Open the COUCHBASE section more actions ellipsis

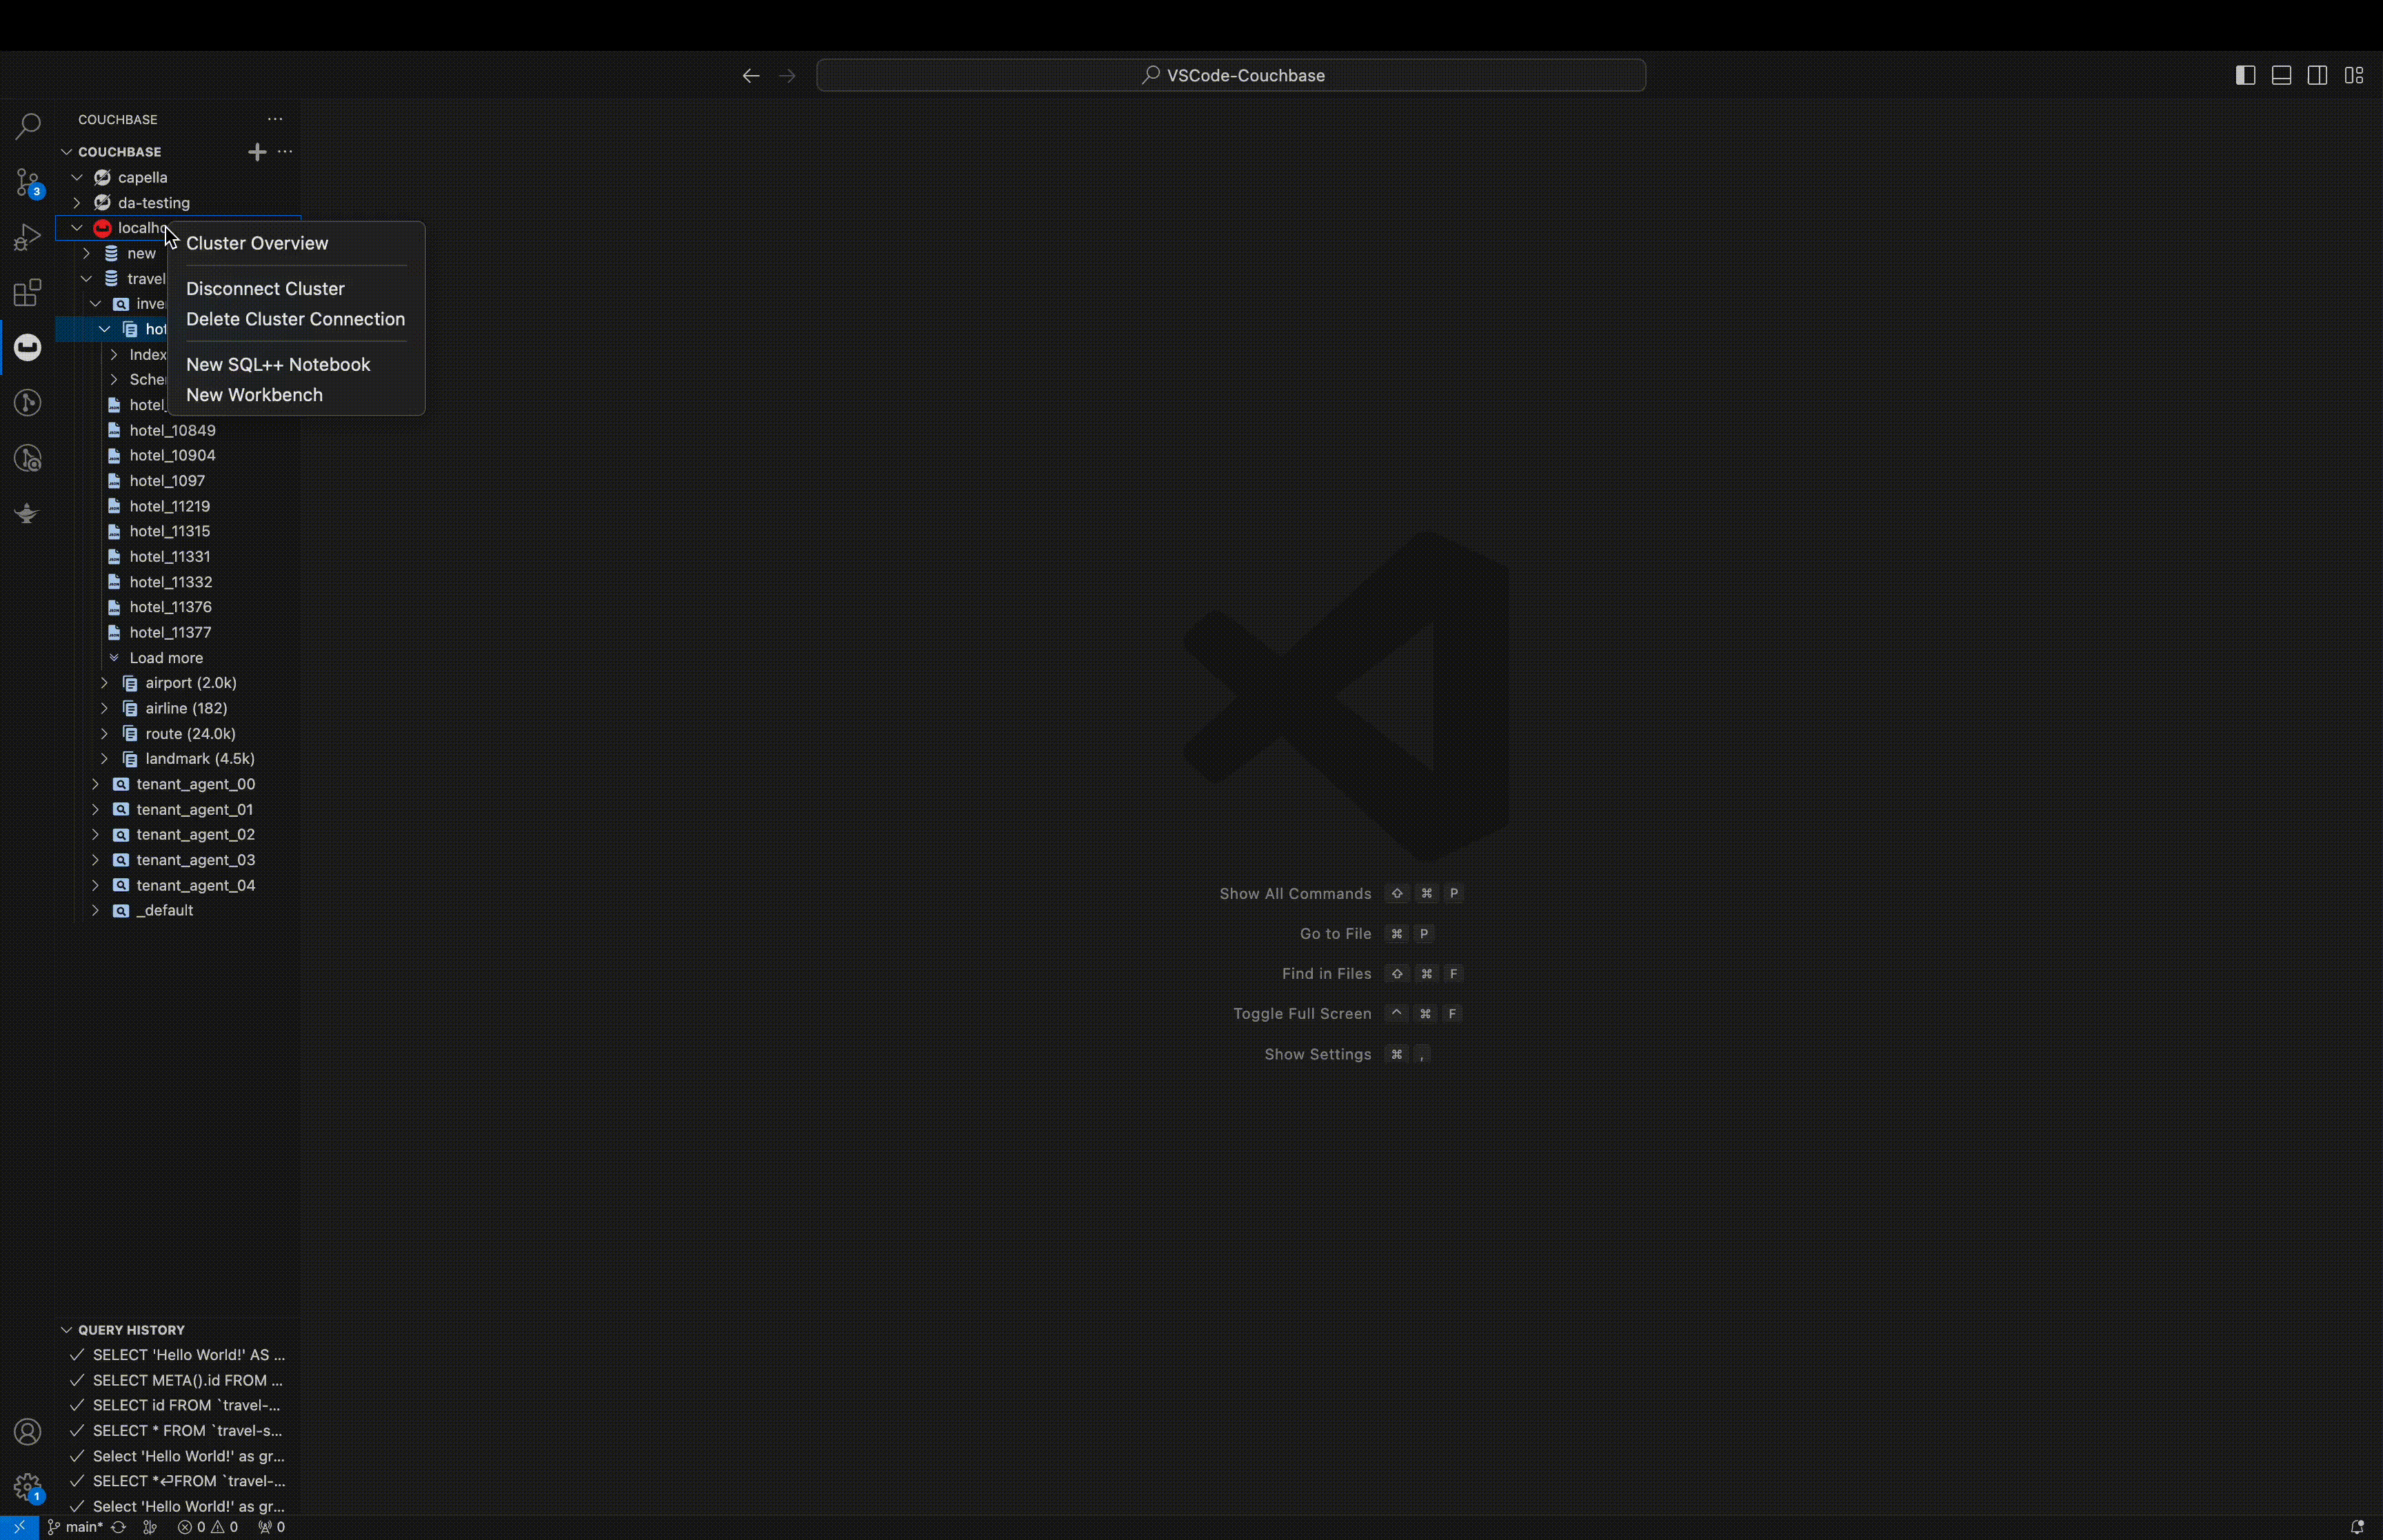coord(285,152)
